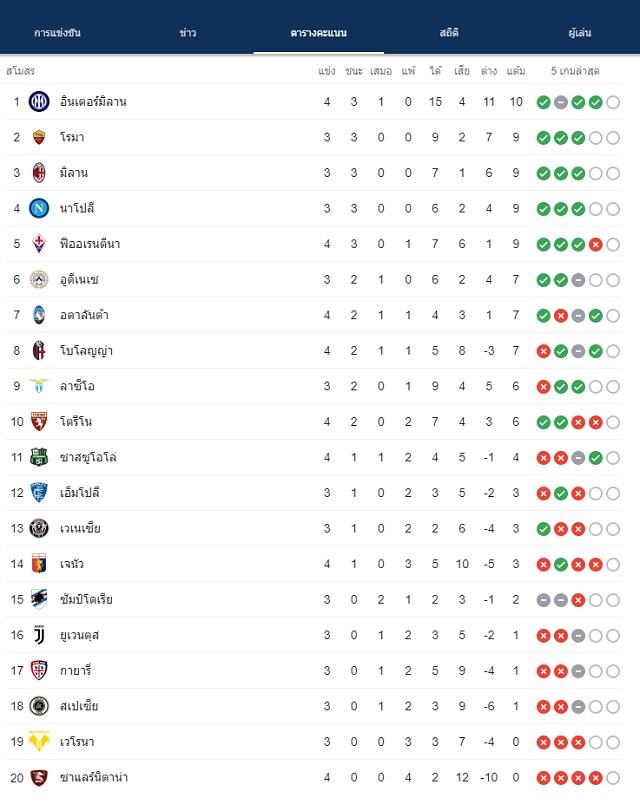This screenshot has height=804, width=640.
Task: Switch to the การแข่งขัน tab
Action: [57, 33]
